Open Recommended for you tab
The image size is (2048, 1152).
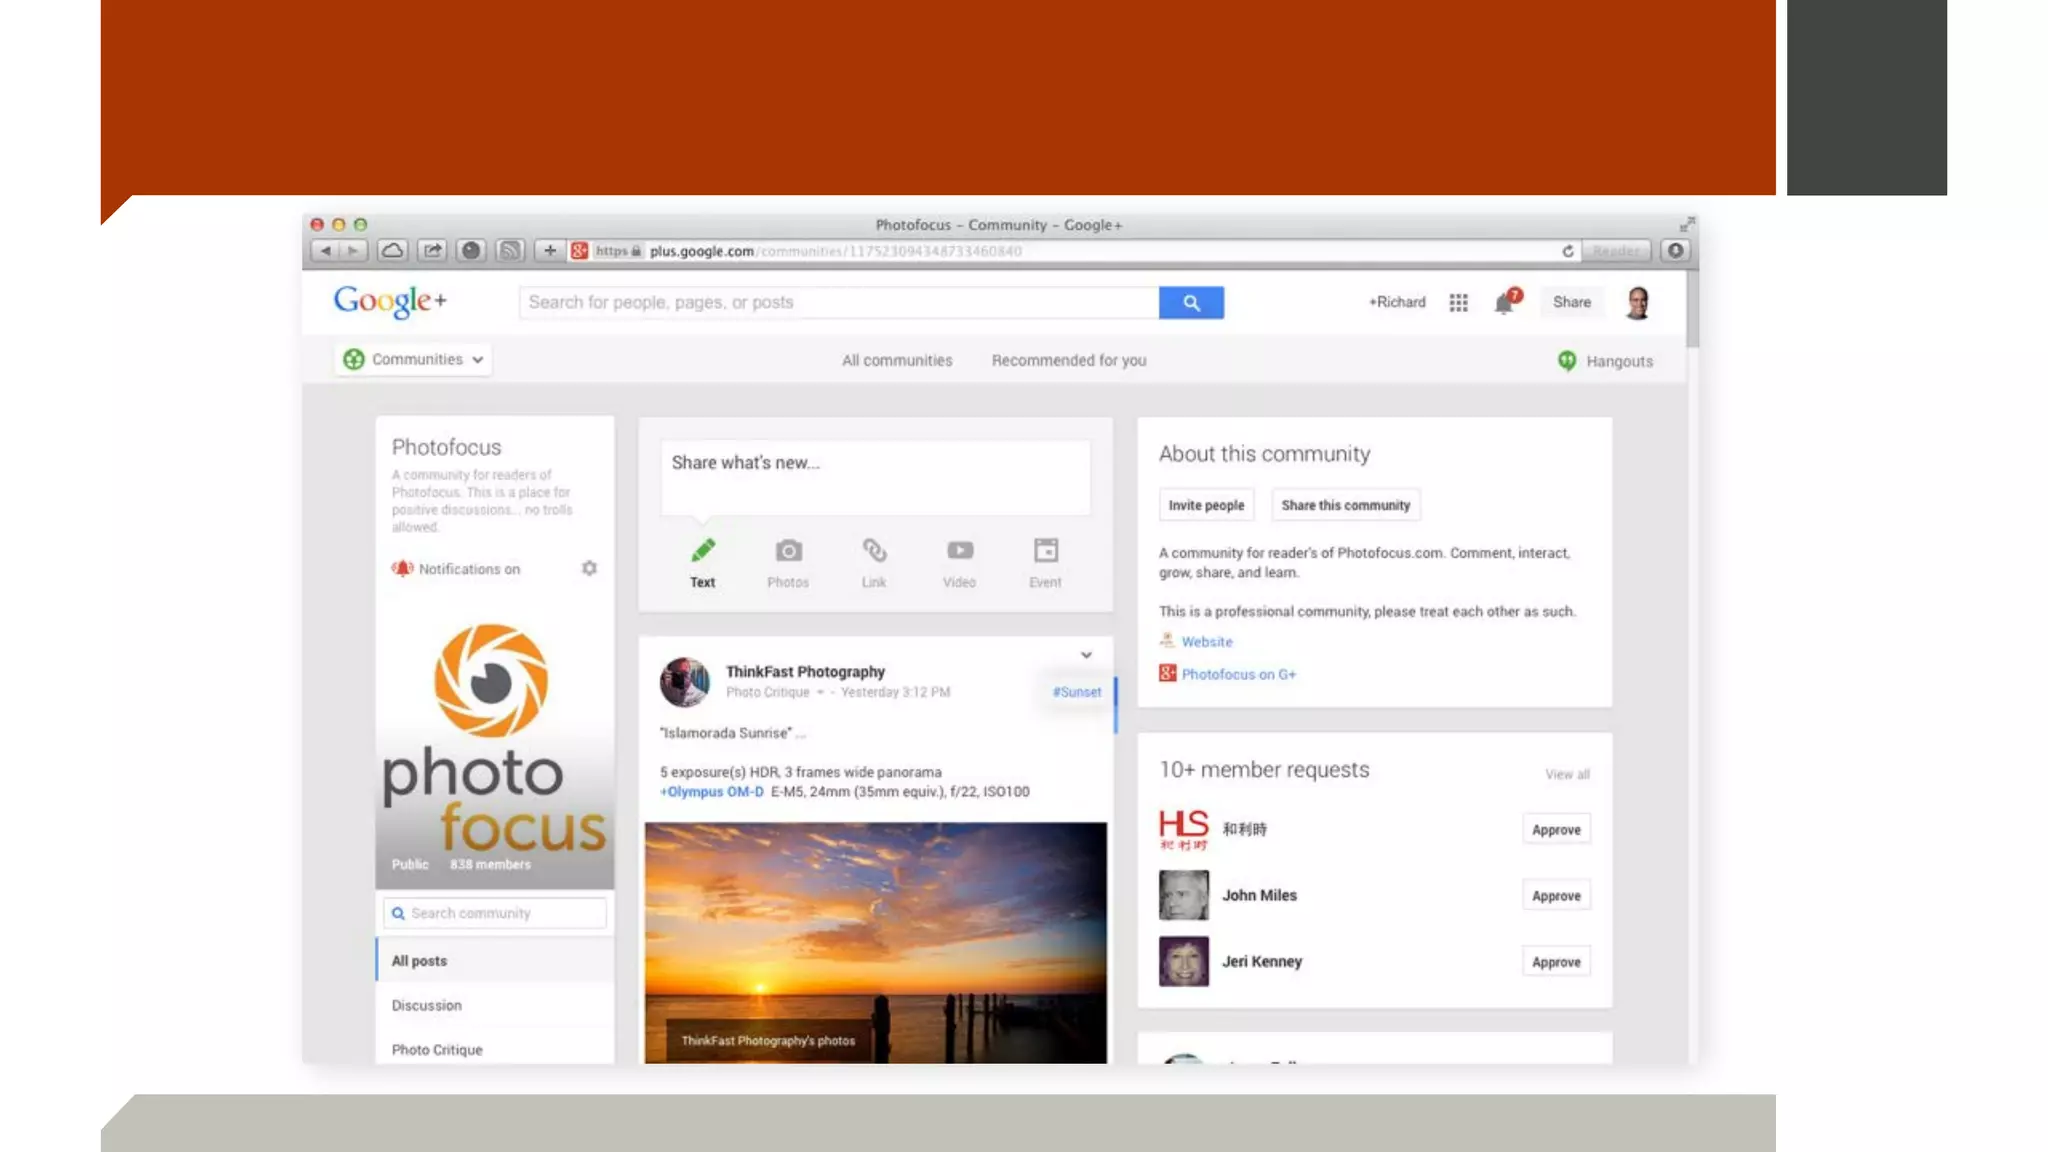click(1068, 361)
